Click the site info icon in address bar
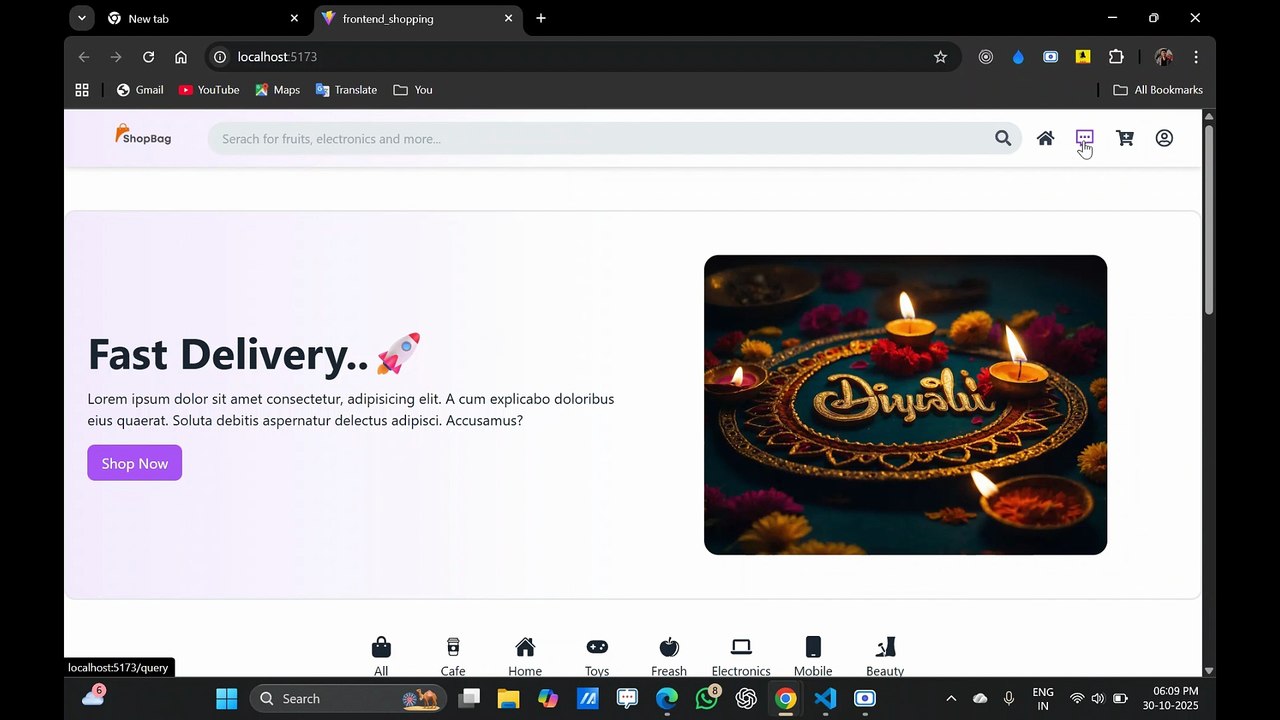Viewport: 1280px width, 720px height. 220,57
